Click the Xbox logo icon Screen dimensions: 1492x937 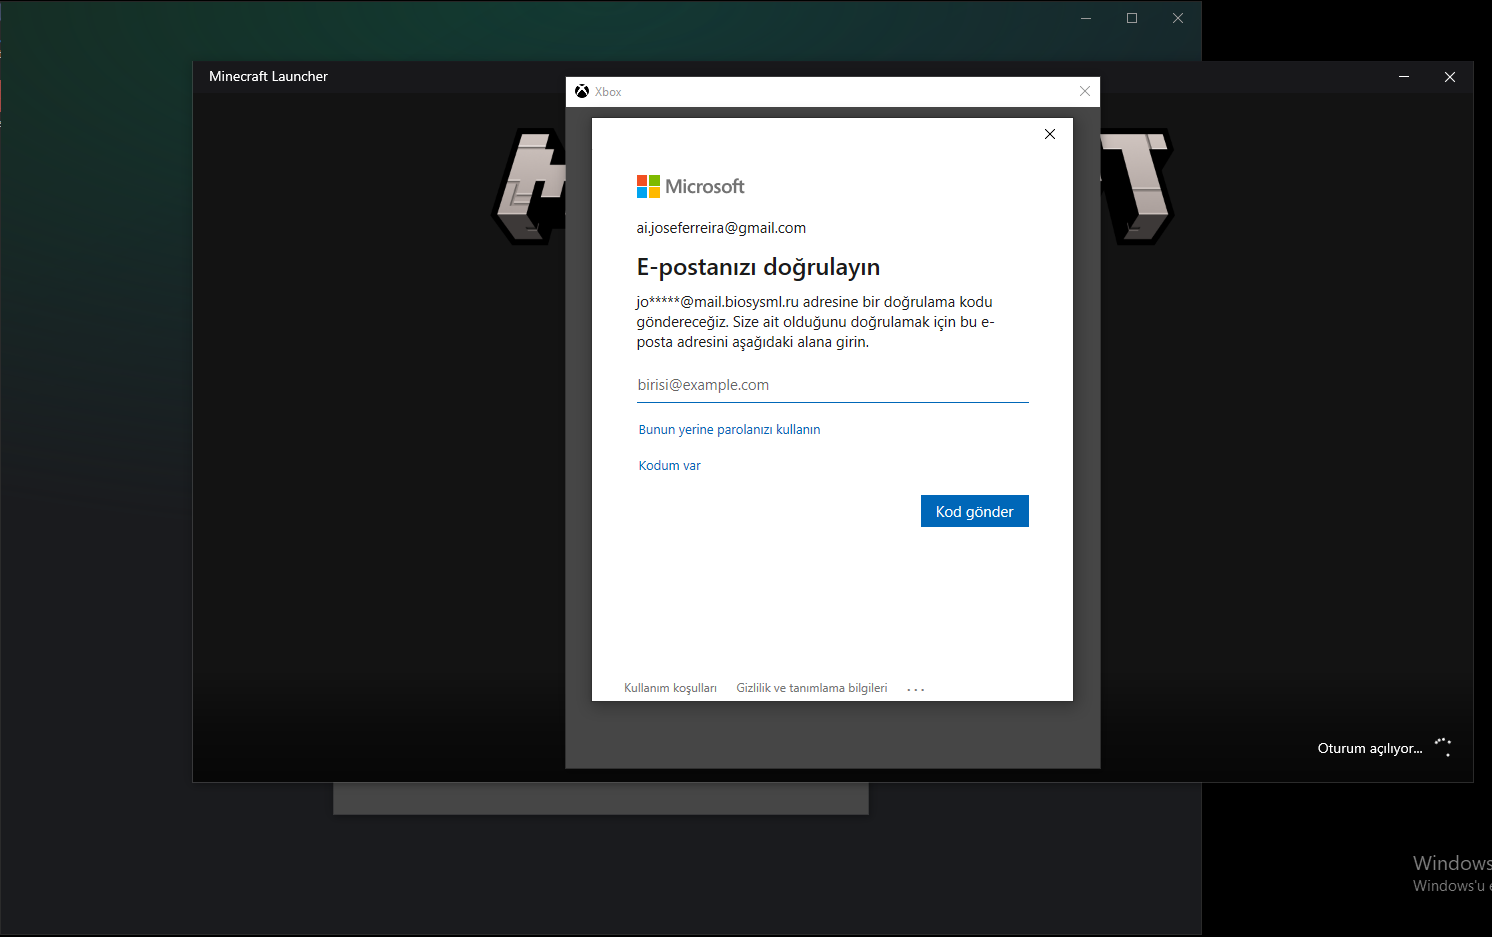(582, 91)
